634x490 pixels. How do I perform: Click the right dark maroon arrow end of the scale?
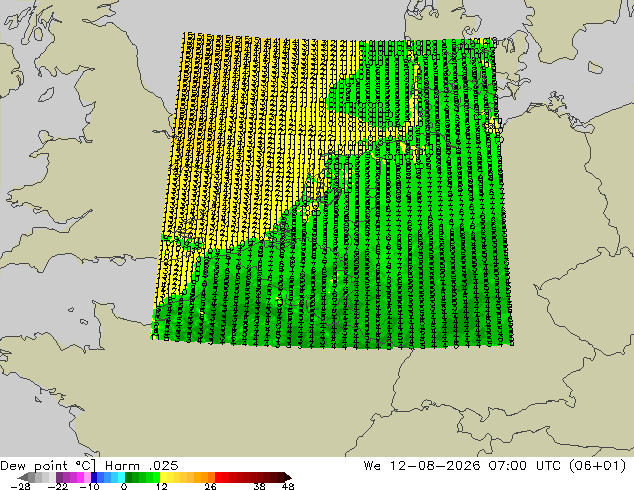[287, 477]
